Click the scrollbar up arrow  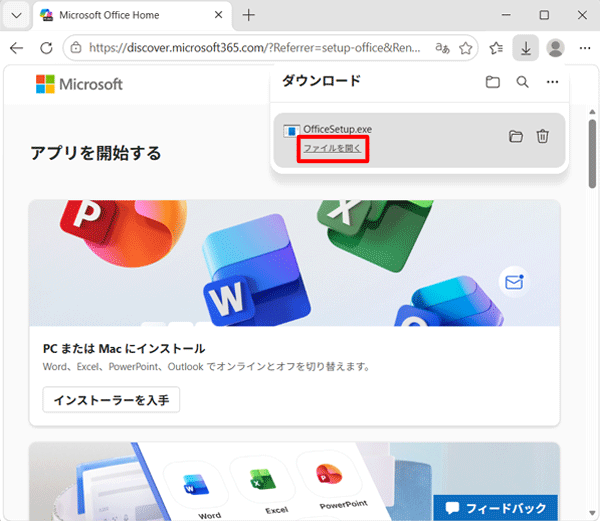coord(592,112)
